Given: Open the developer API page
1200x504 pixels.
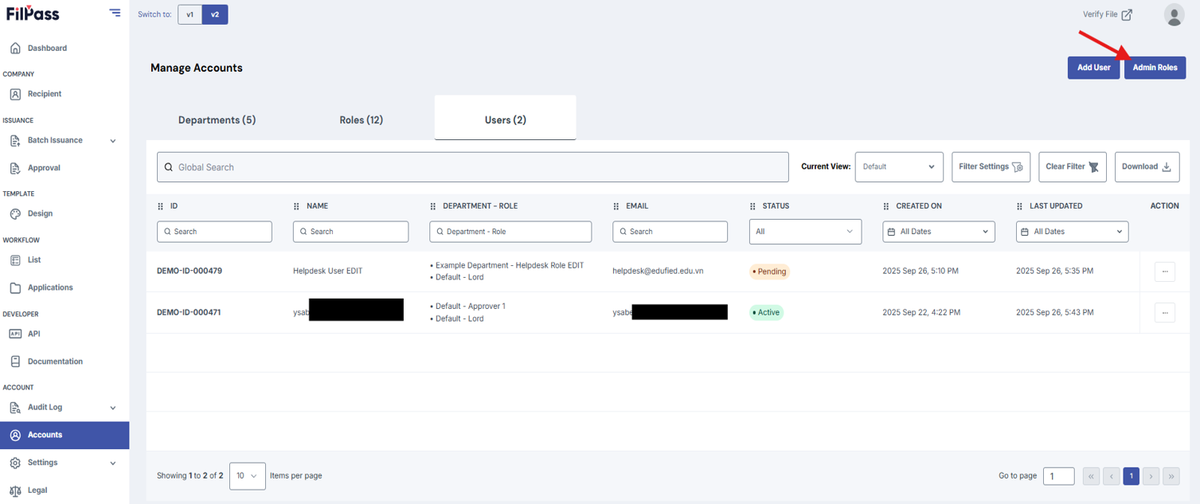Looking at the screenshot, I should point(34,334).
